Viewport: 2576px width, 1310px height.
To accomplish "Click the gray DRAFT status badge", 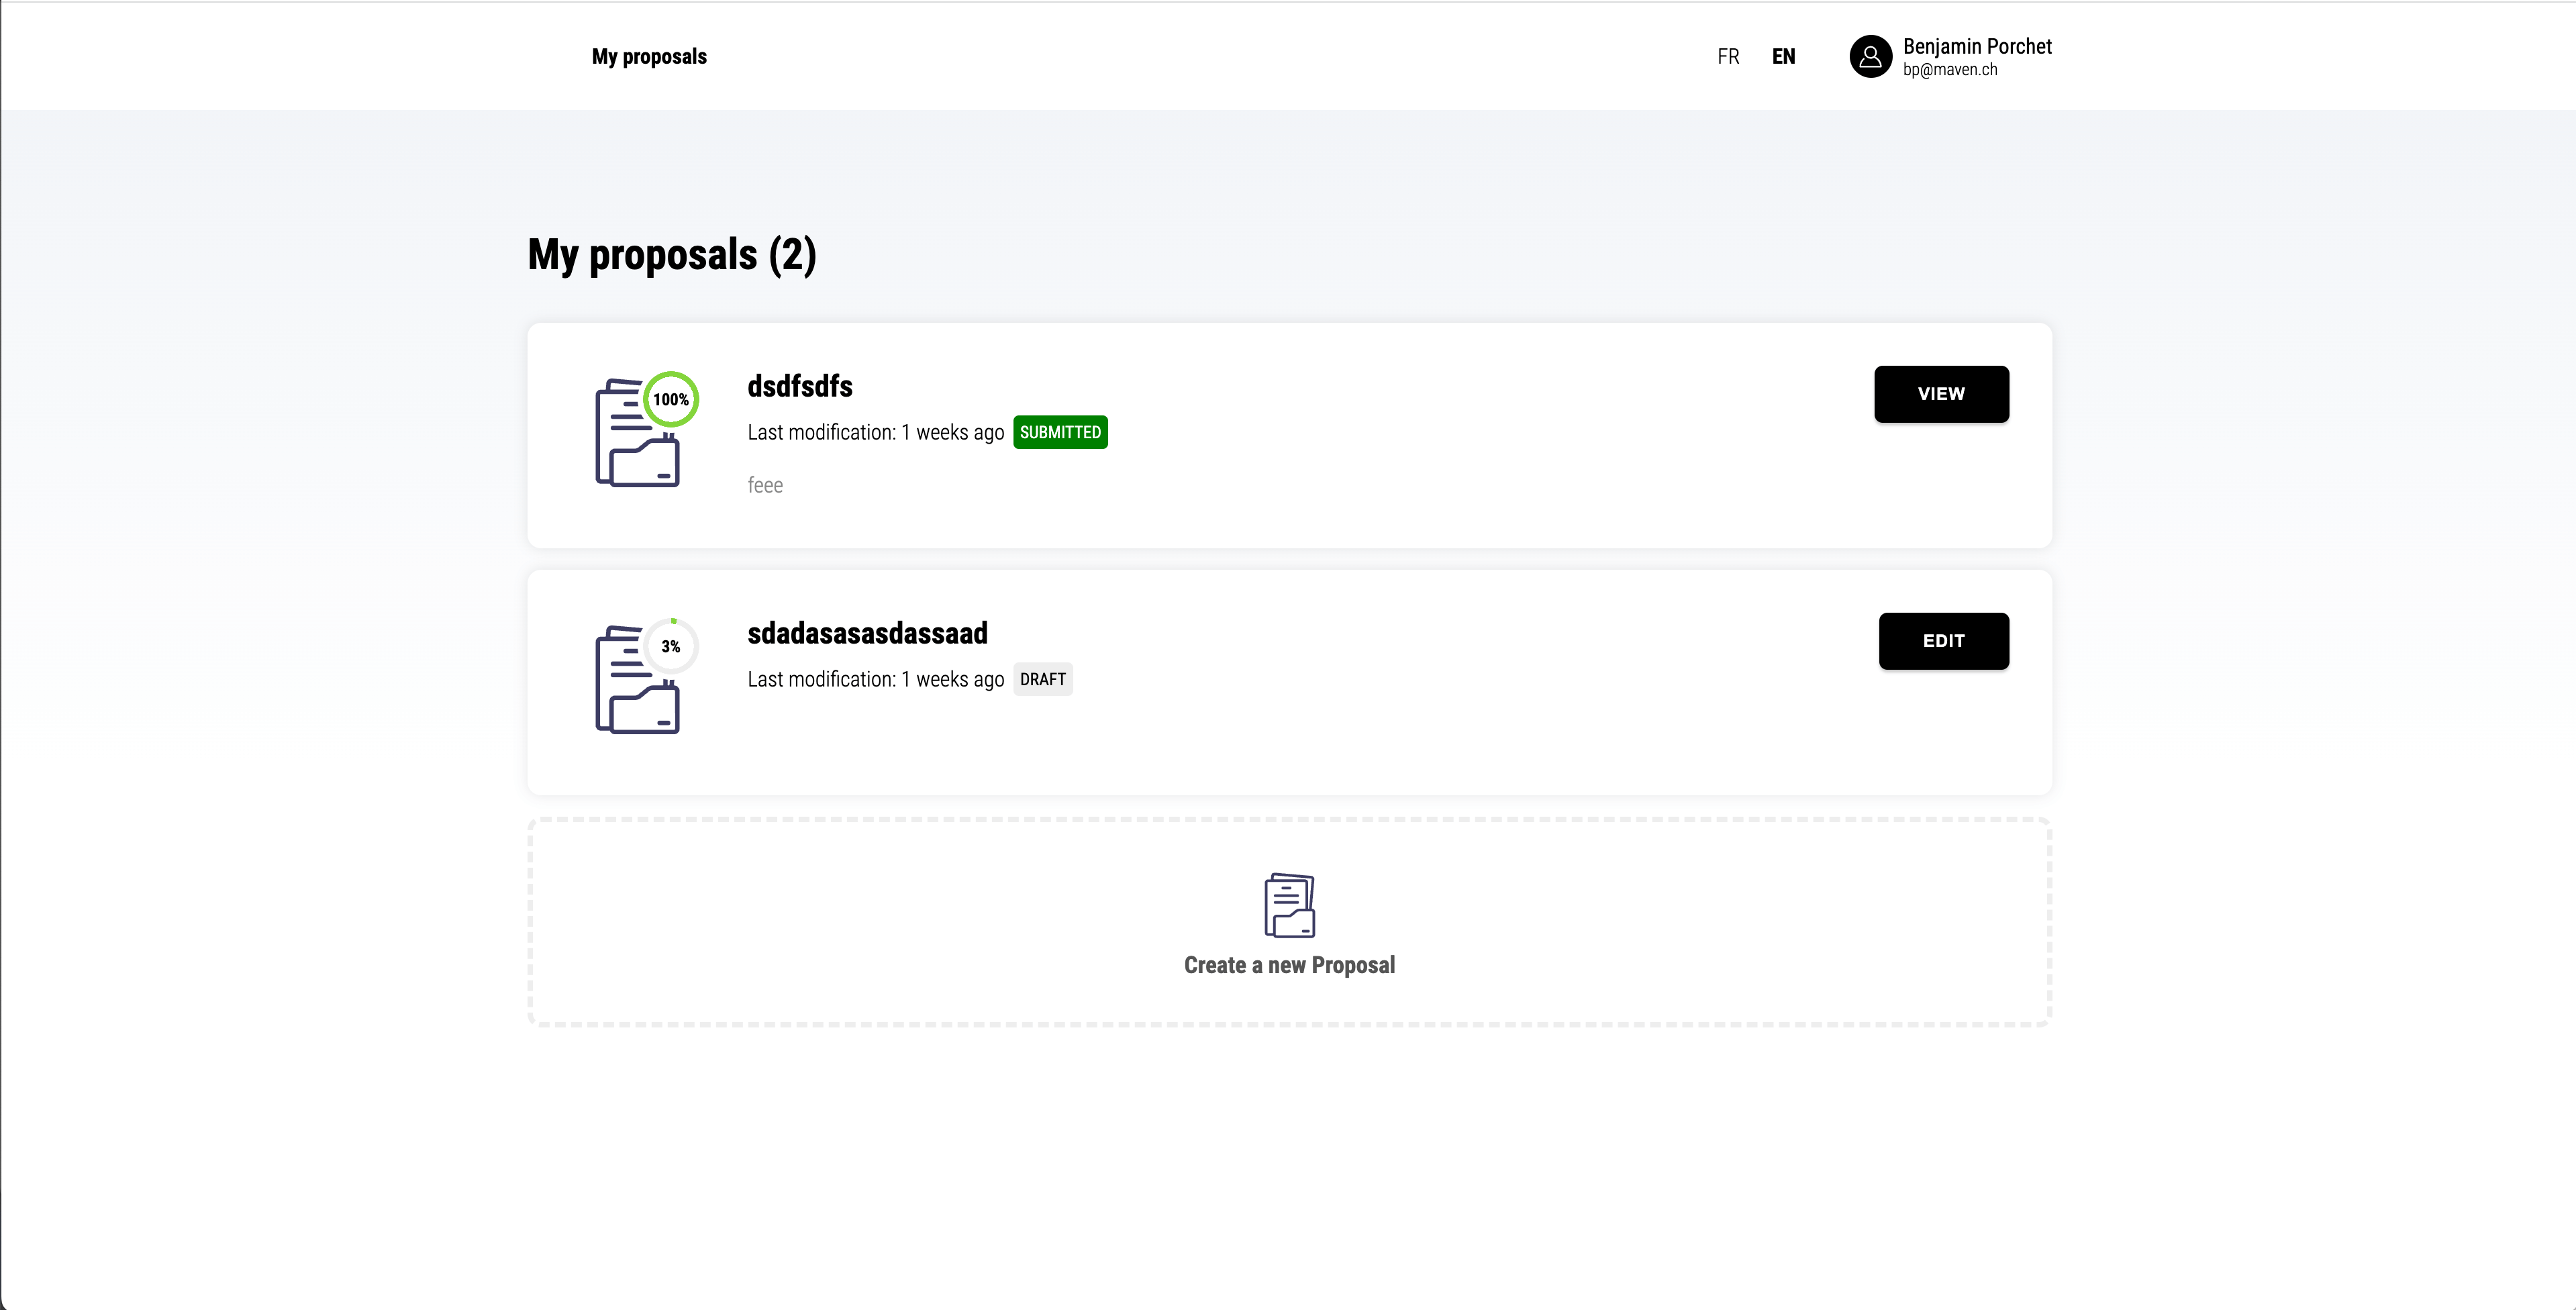I will (1043, 679).
